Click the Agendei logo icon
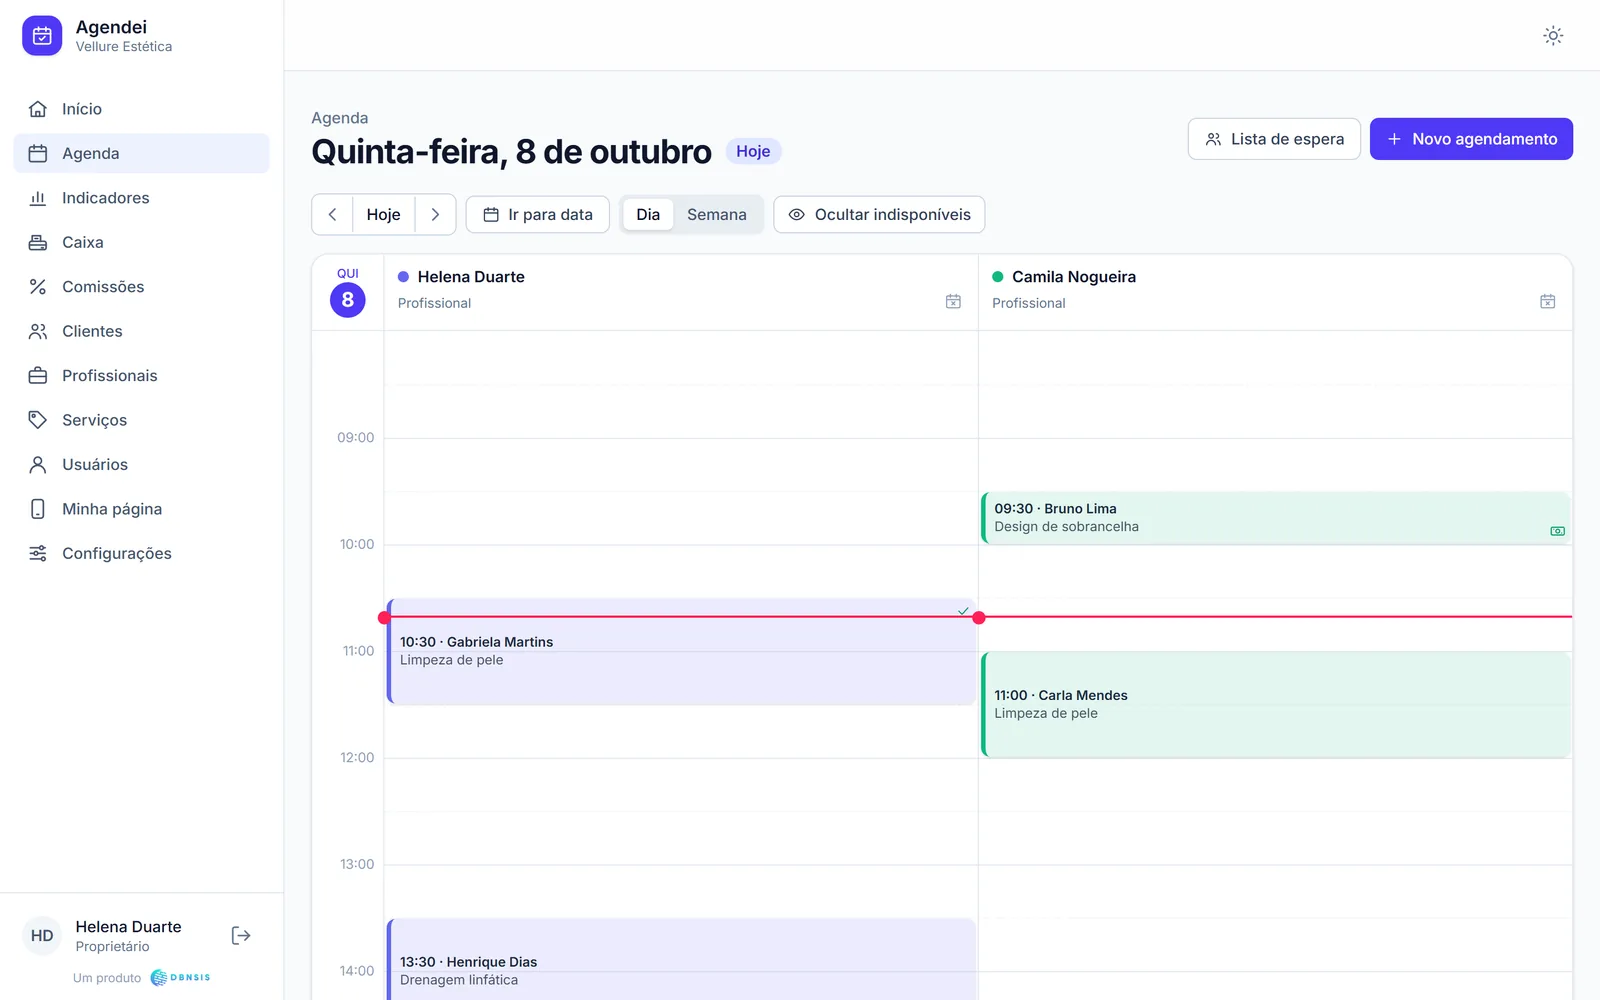This screenshot has width=1600, height=1000. pos(42,36)
